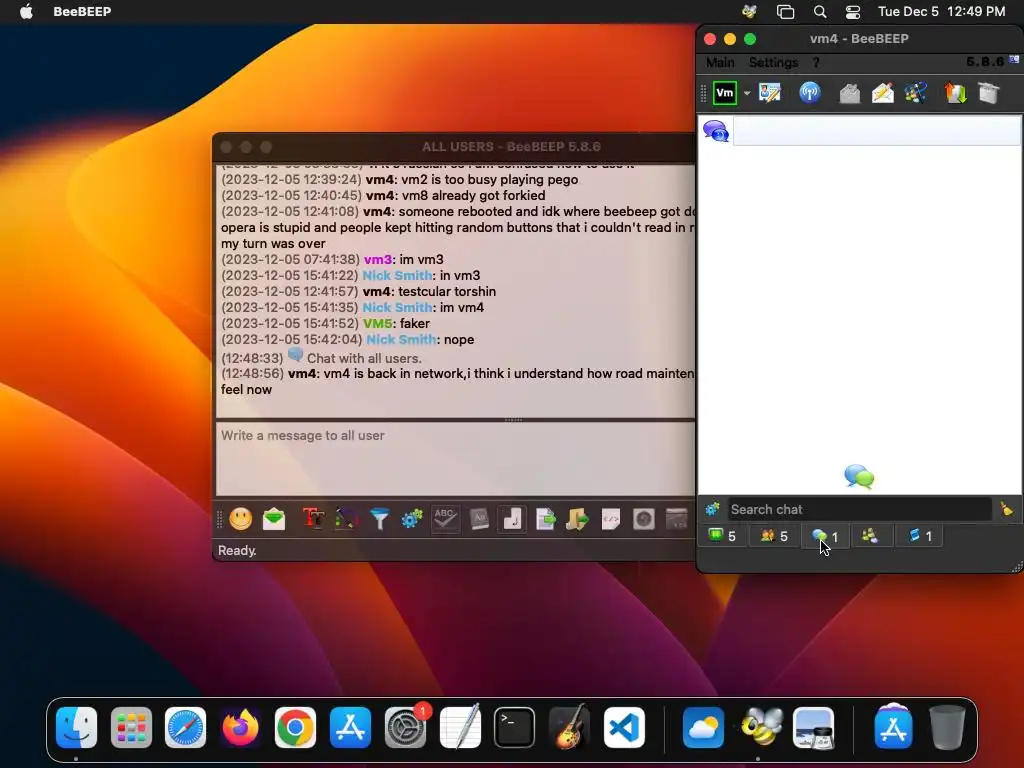Click the 'vm4: testcular torshin' message
Viewport: 1024px width, 768px height.
[429, 291]
